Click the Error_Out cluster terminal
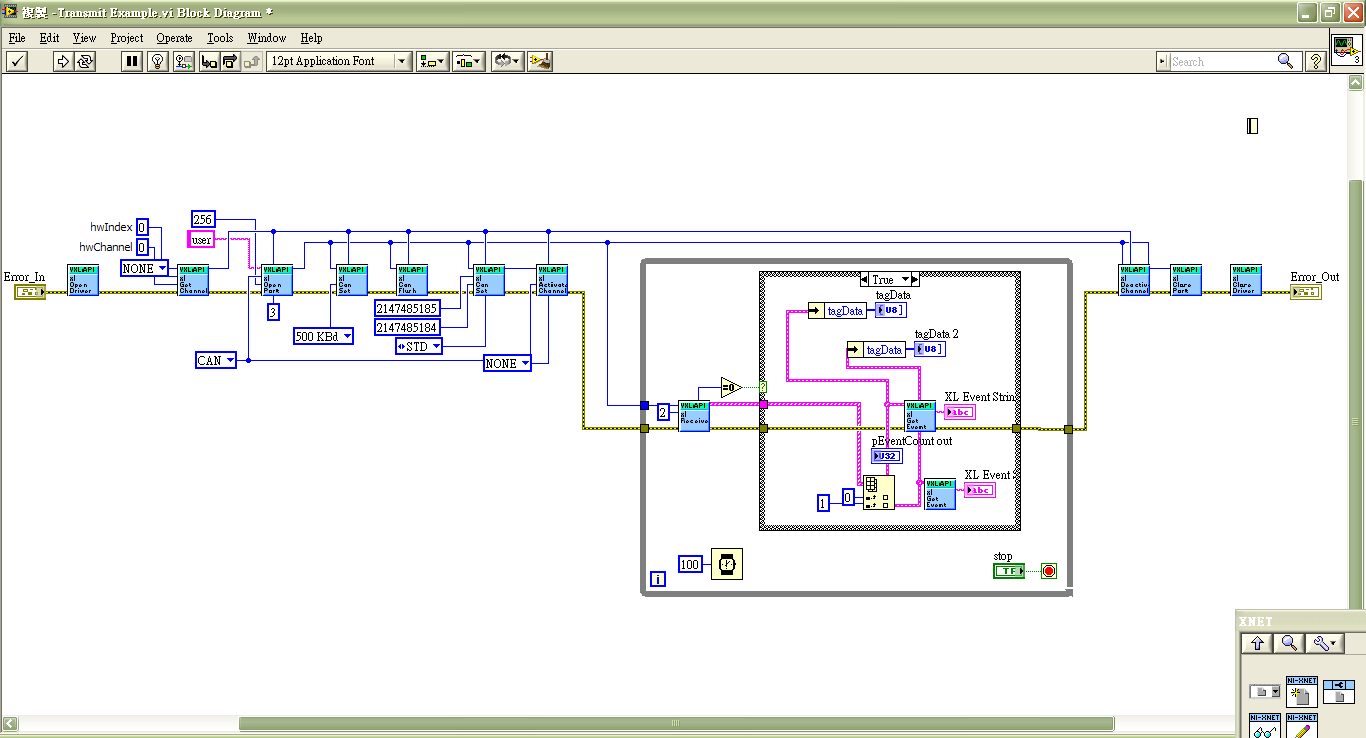1366x738 pixels. click(1306, 291)
